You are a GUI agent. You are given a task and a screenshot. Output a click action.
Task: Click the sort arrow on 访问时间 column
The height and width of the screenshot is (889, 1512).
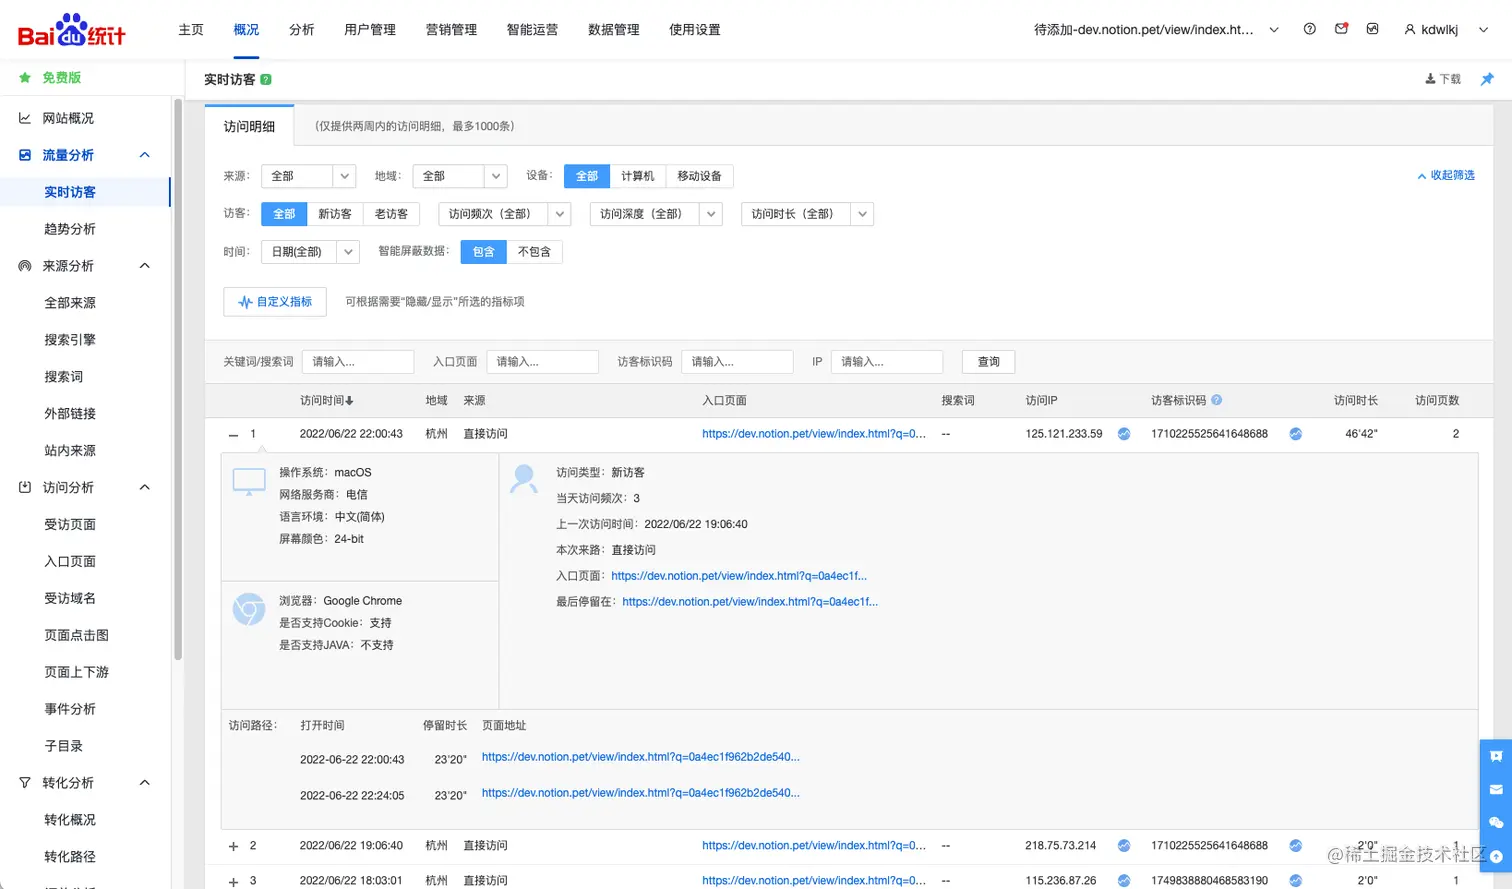coord(349,401)
